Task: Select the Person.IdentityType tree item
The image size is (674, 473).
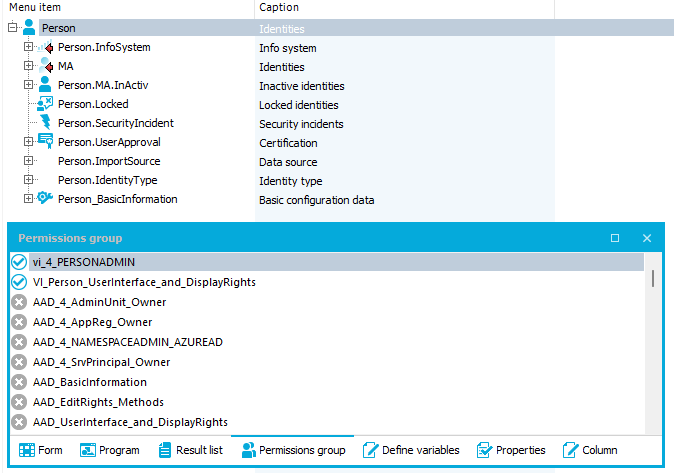Action: (x=107, y=180)
